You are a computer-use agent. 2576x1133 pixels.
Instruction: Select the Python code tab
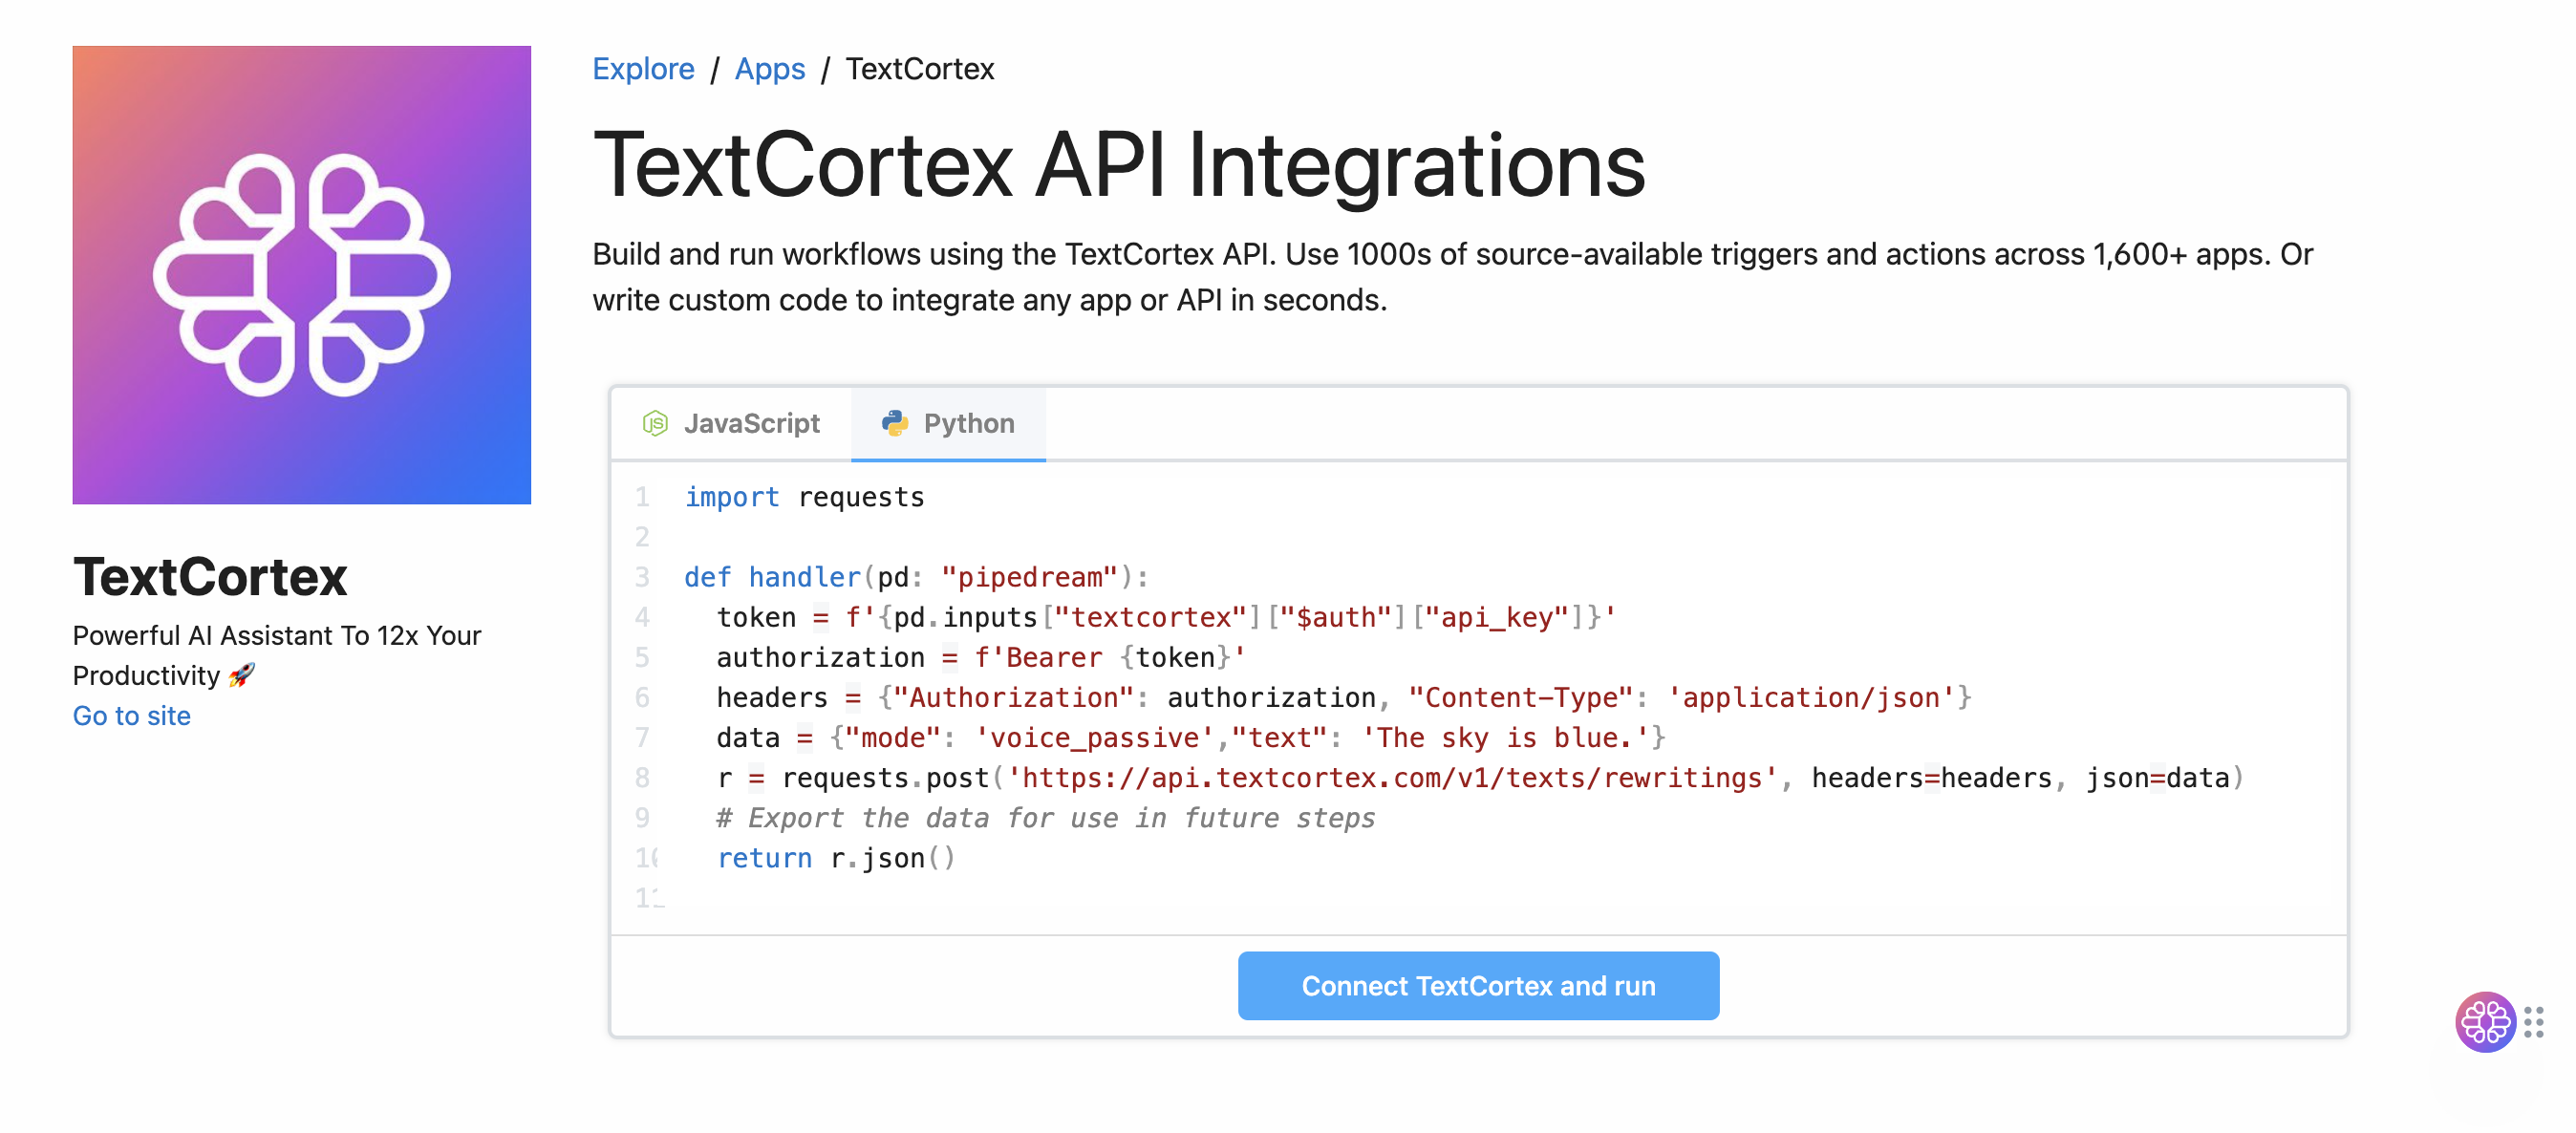click(948, 424)
